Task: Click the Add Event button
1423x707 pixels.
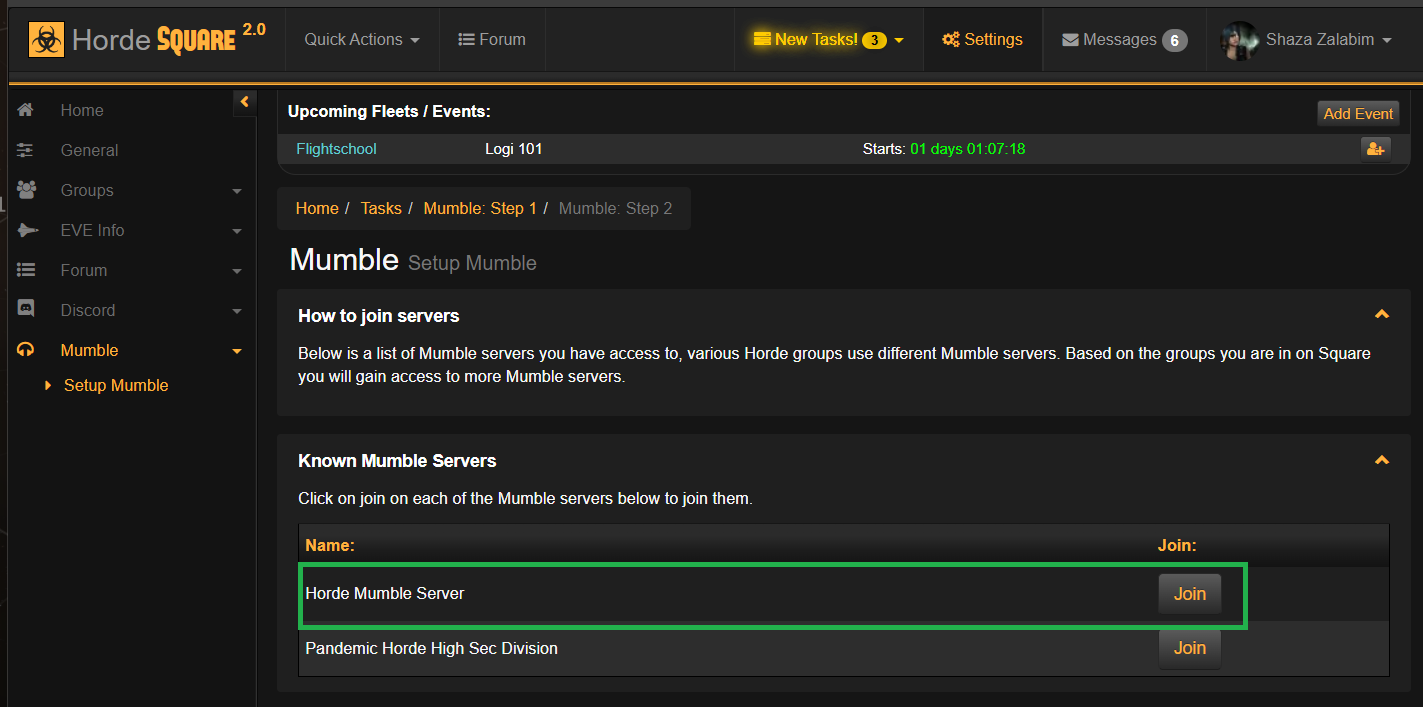Action: click(x=1358, y=113)
